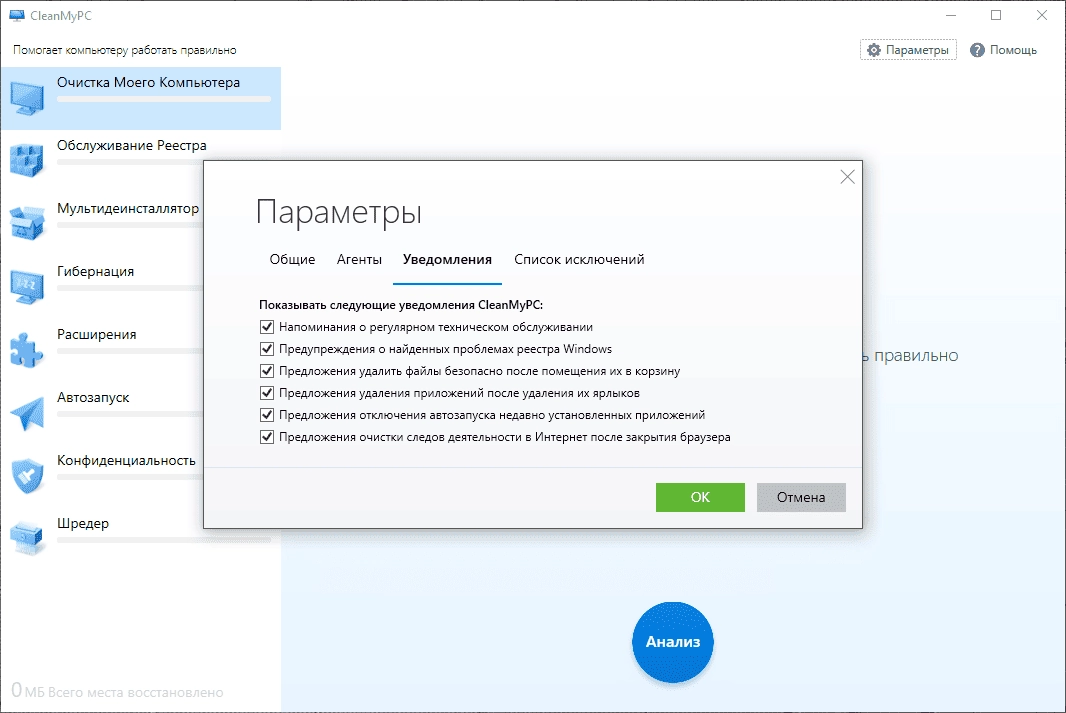1066x713 pixels.
Task: Click the gear icon next to Параметры
Action: [874, 50]
